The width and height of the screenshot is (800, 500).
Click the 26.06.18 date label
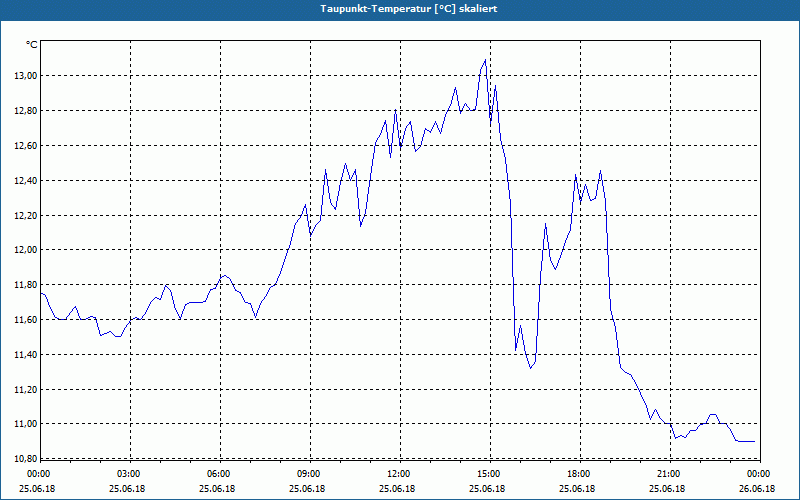757,489
